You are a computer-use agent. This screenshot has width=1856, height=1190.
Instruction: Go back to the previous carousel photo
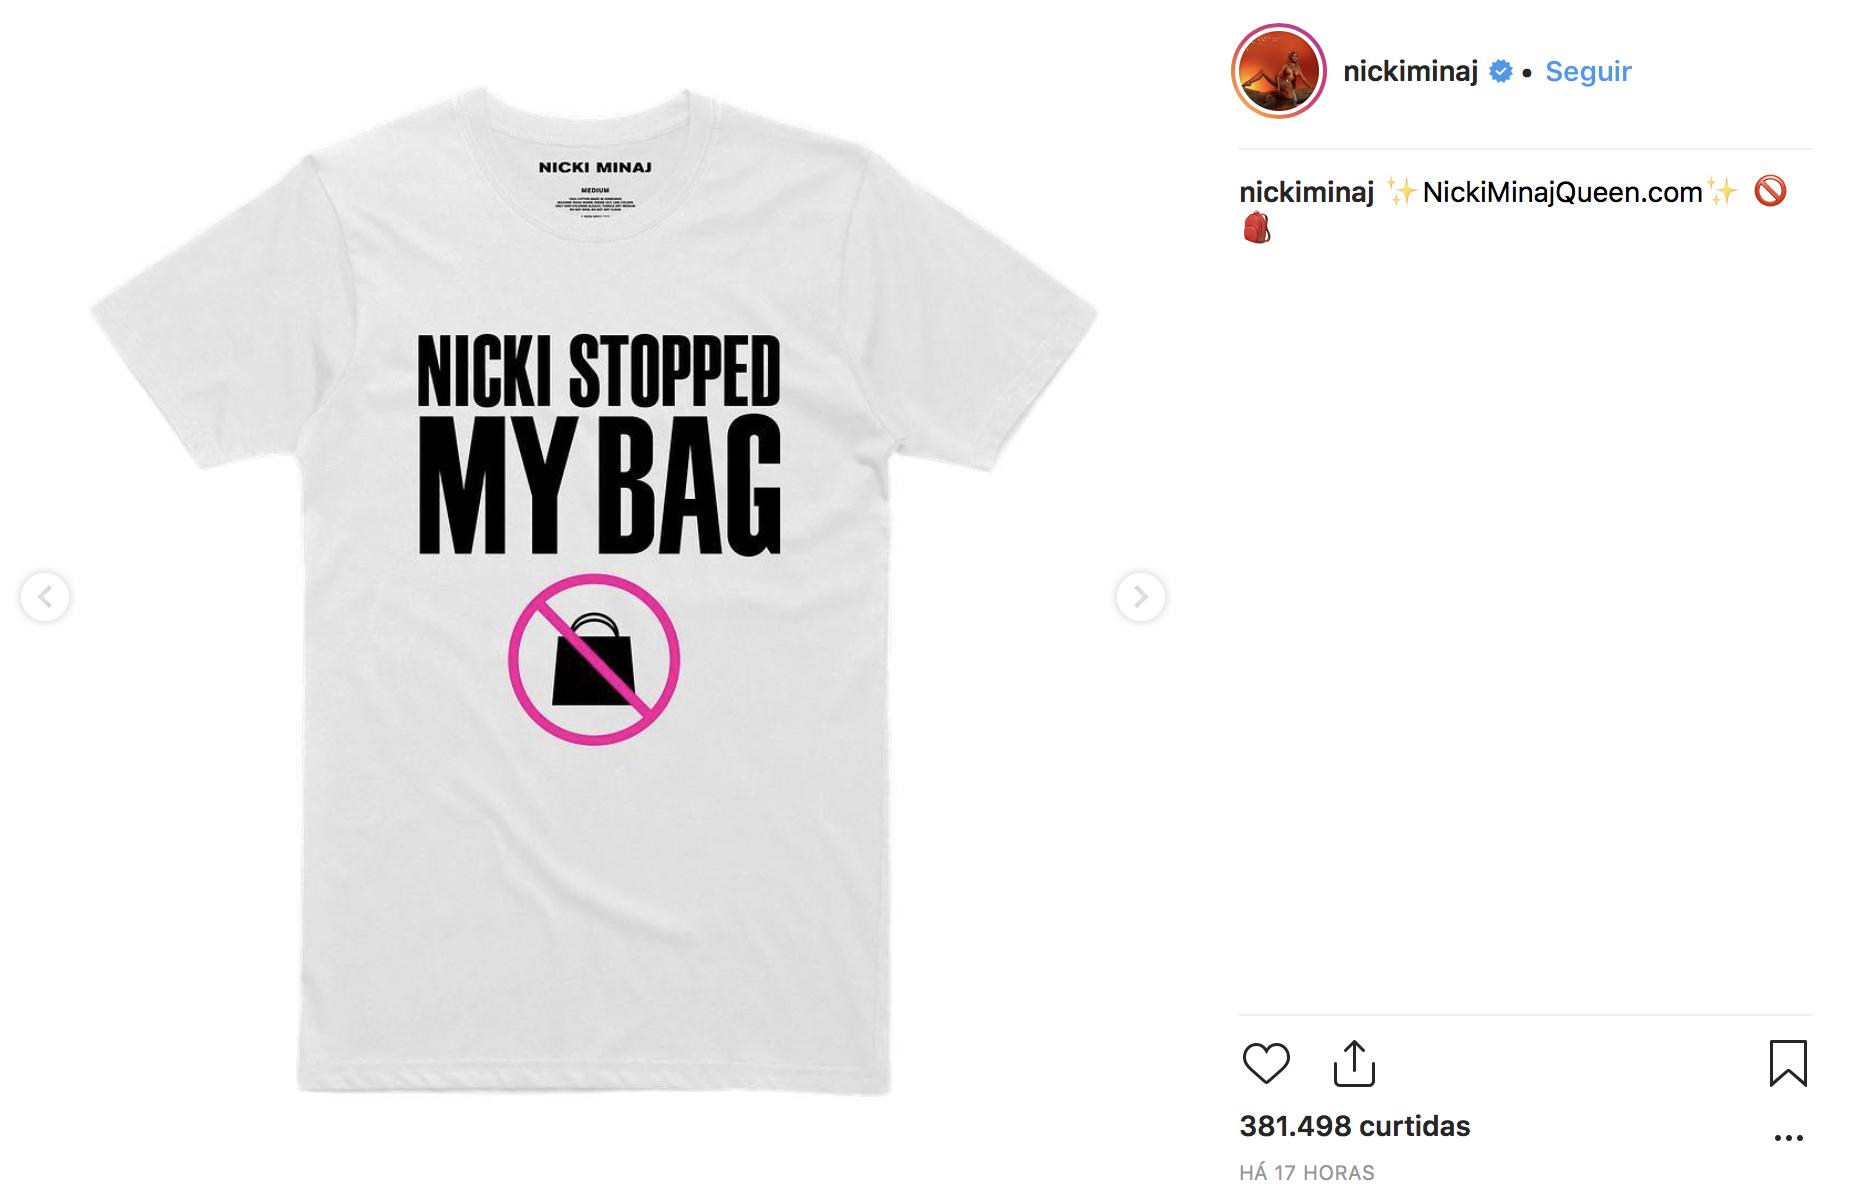[45, 597]
